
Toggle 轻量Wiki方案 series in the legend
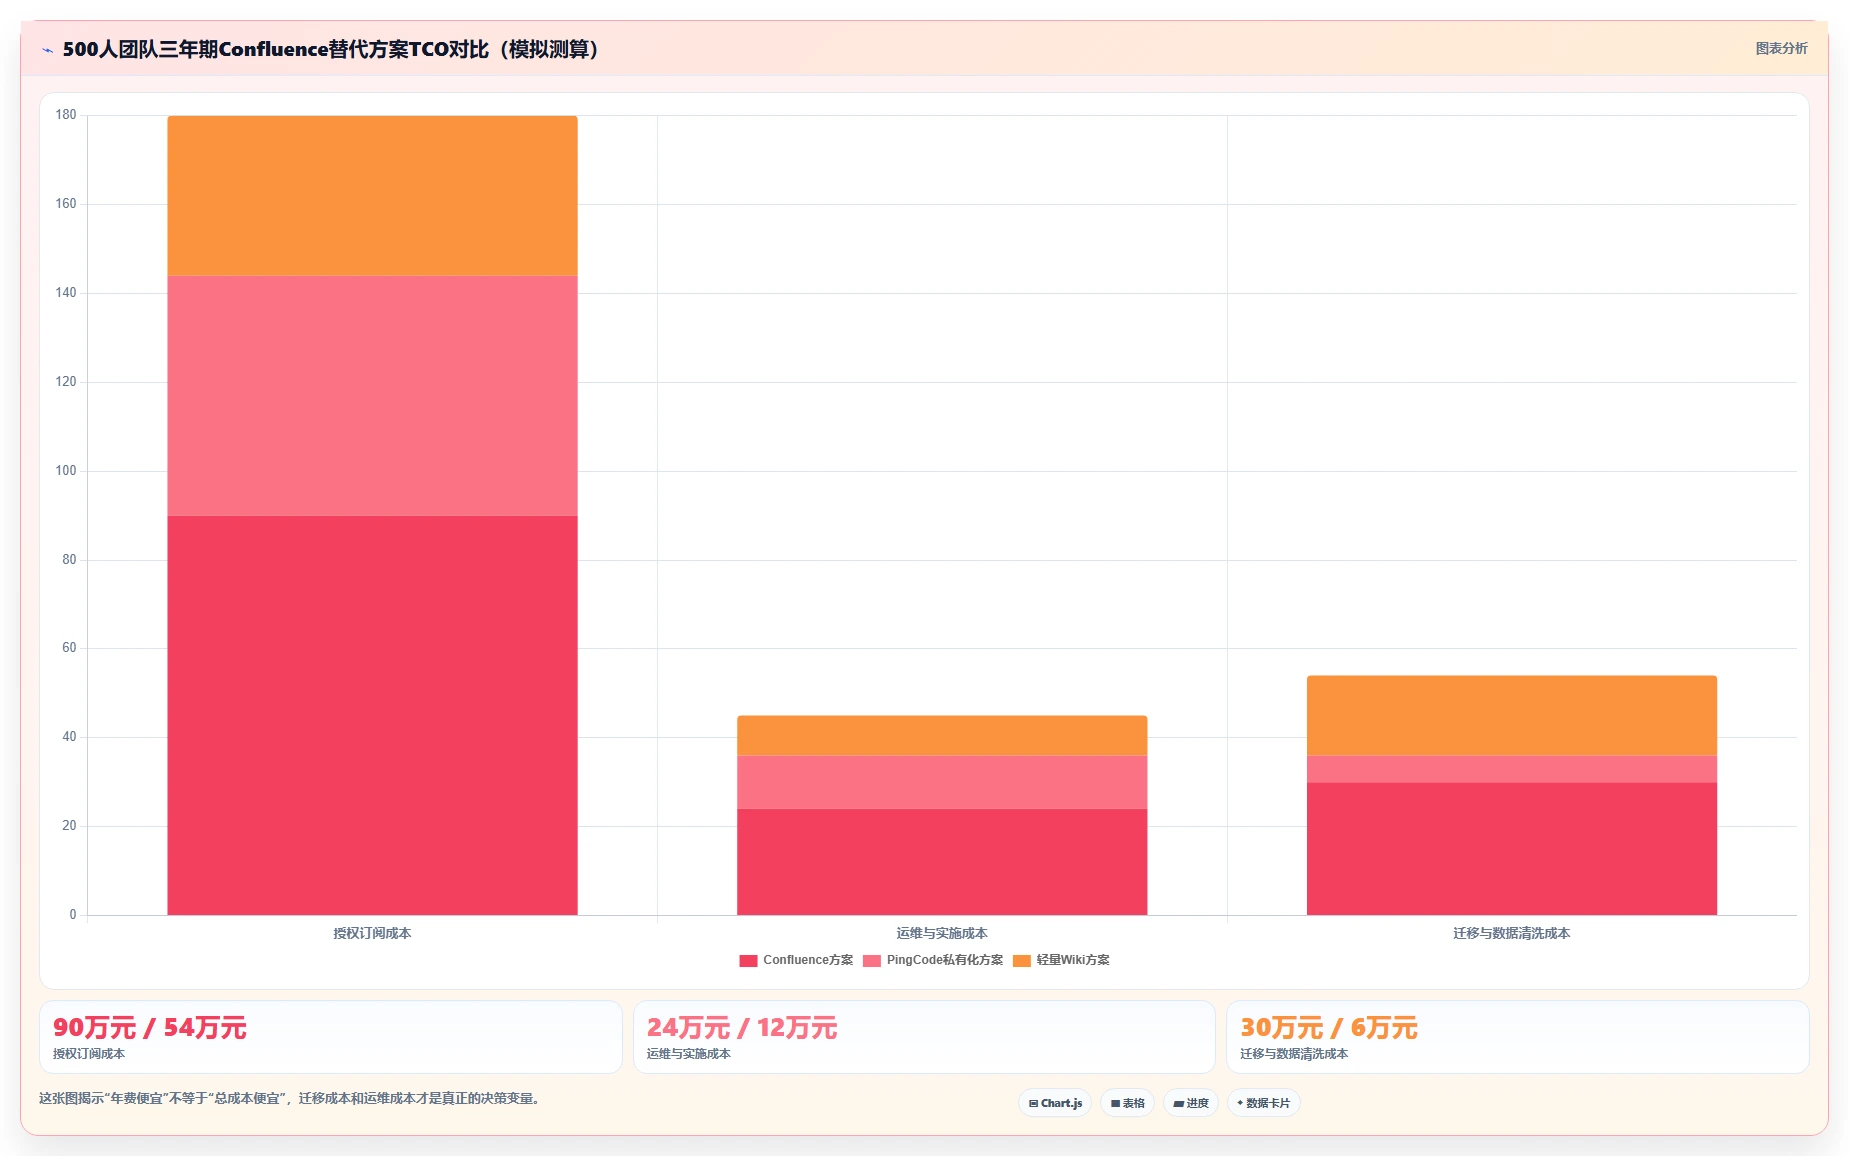coord(1061,960)
